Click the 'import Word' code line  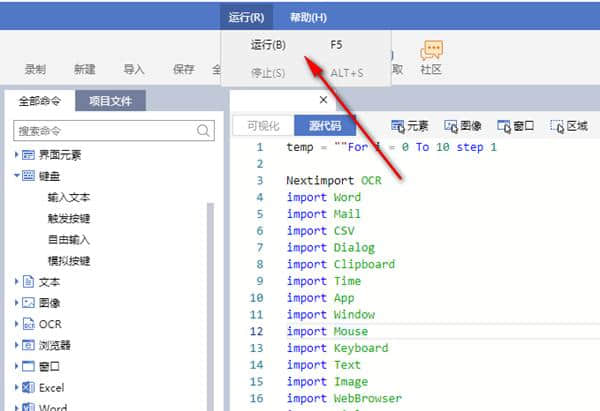pos(324,197)
